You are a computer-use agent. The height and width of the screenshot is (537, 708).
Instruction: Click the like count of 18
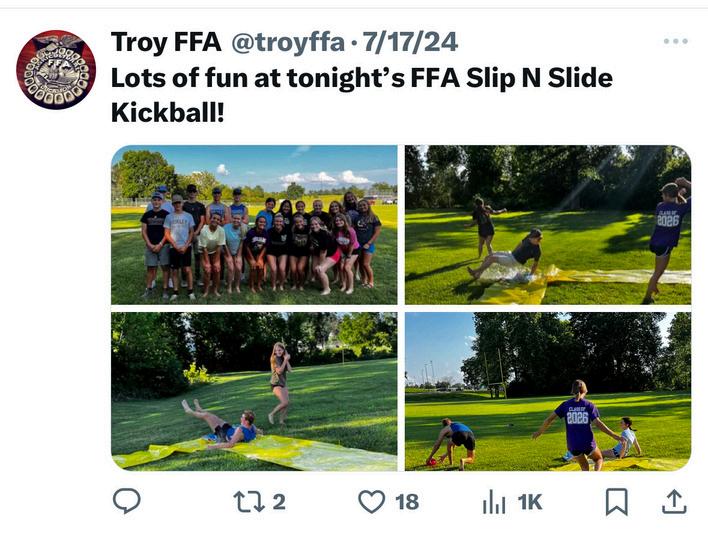(407, 501)
